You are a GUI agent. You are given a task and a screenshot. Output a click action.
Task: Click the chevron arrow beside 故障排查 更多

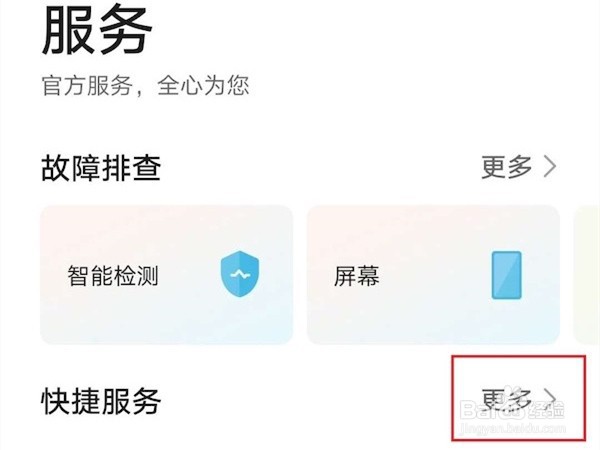point(550,167)
